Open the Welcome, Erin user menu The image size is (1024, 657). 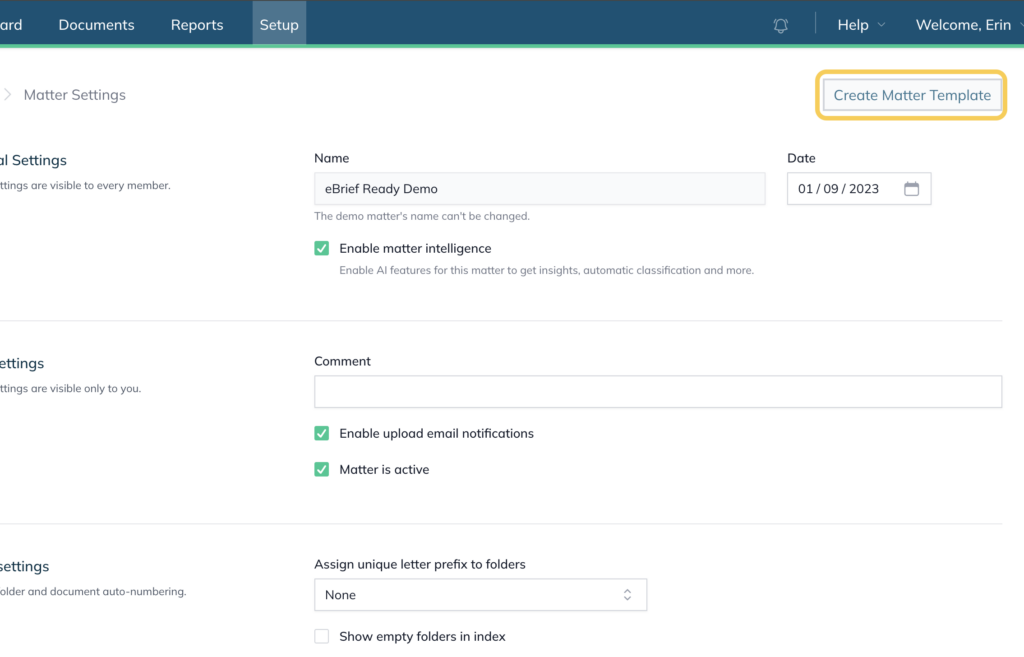pos(969,25)
